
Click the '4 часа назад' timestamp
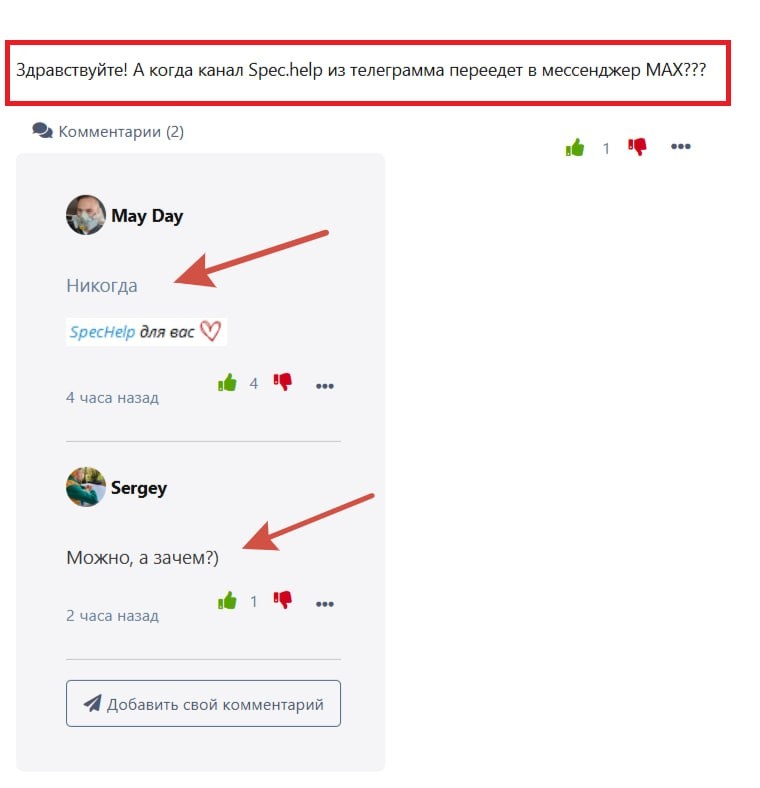point(113,398)
